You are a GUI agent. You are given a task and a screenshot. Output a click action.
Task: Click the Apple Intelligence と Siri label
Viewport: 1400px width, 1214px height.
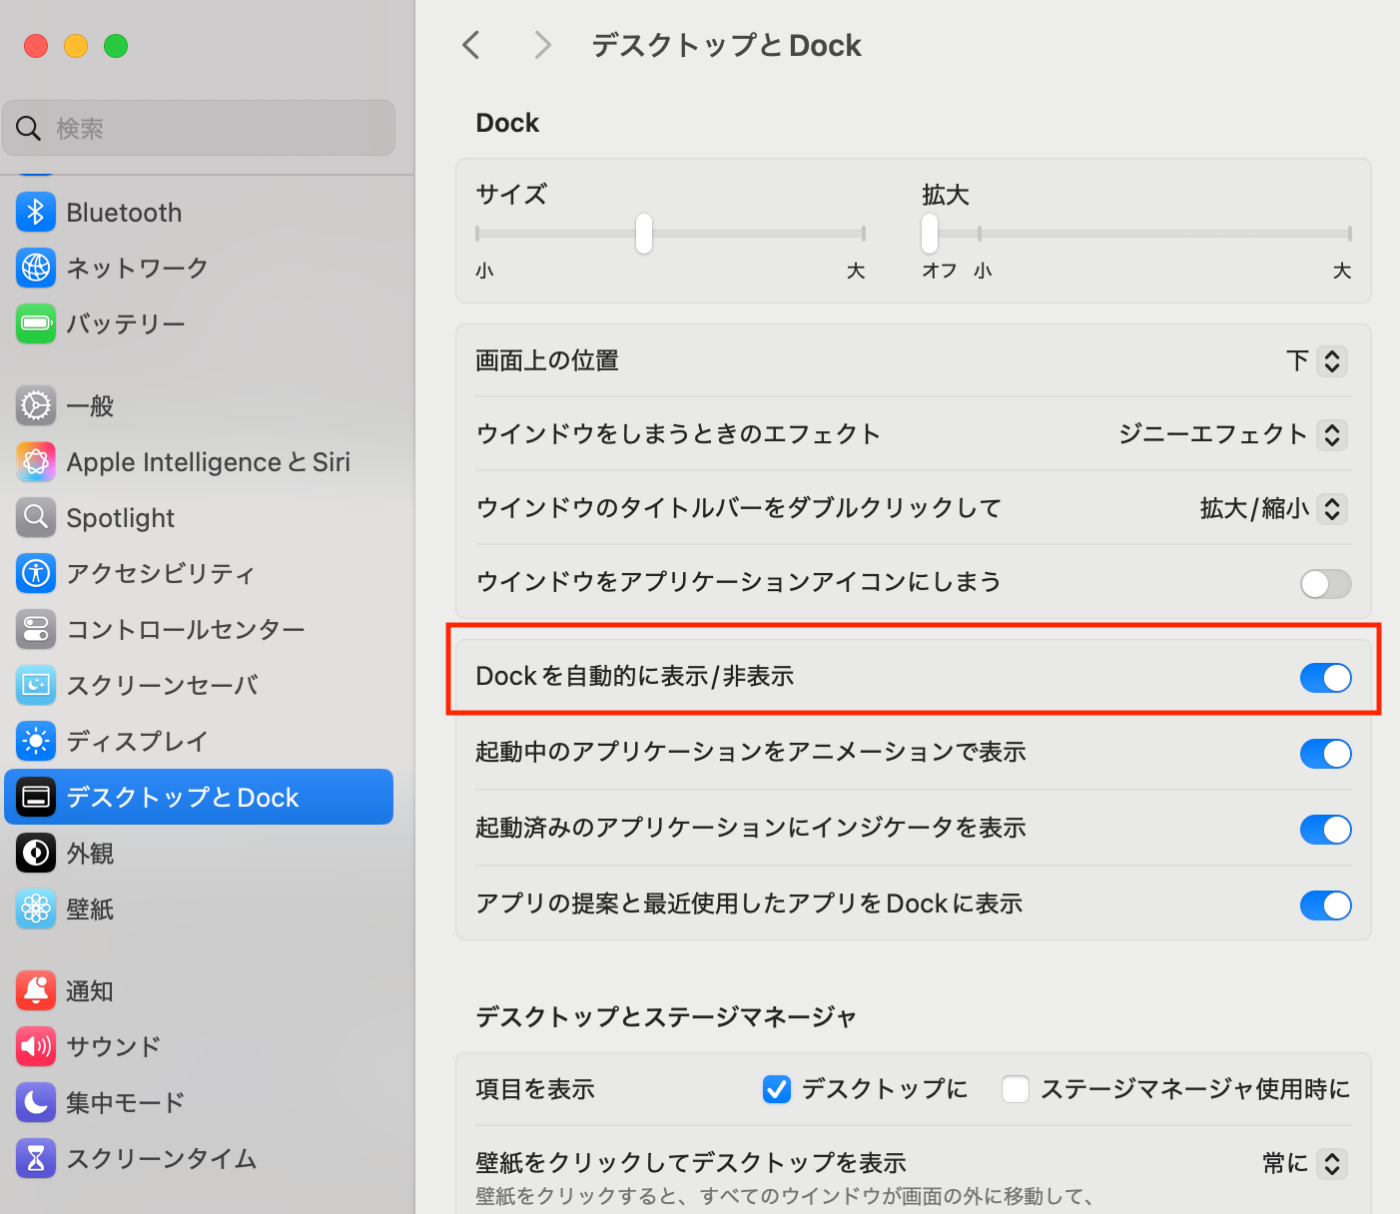208,462
